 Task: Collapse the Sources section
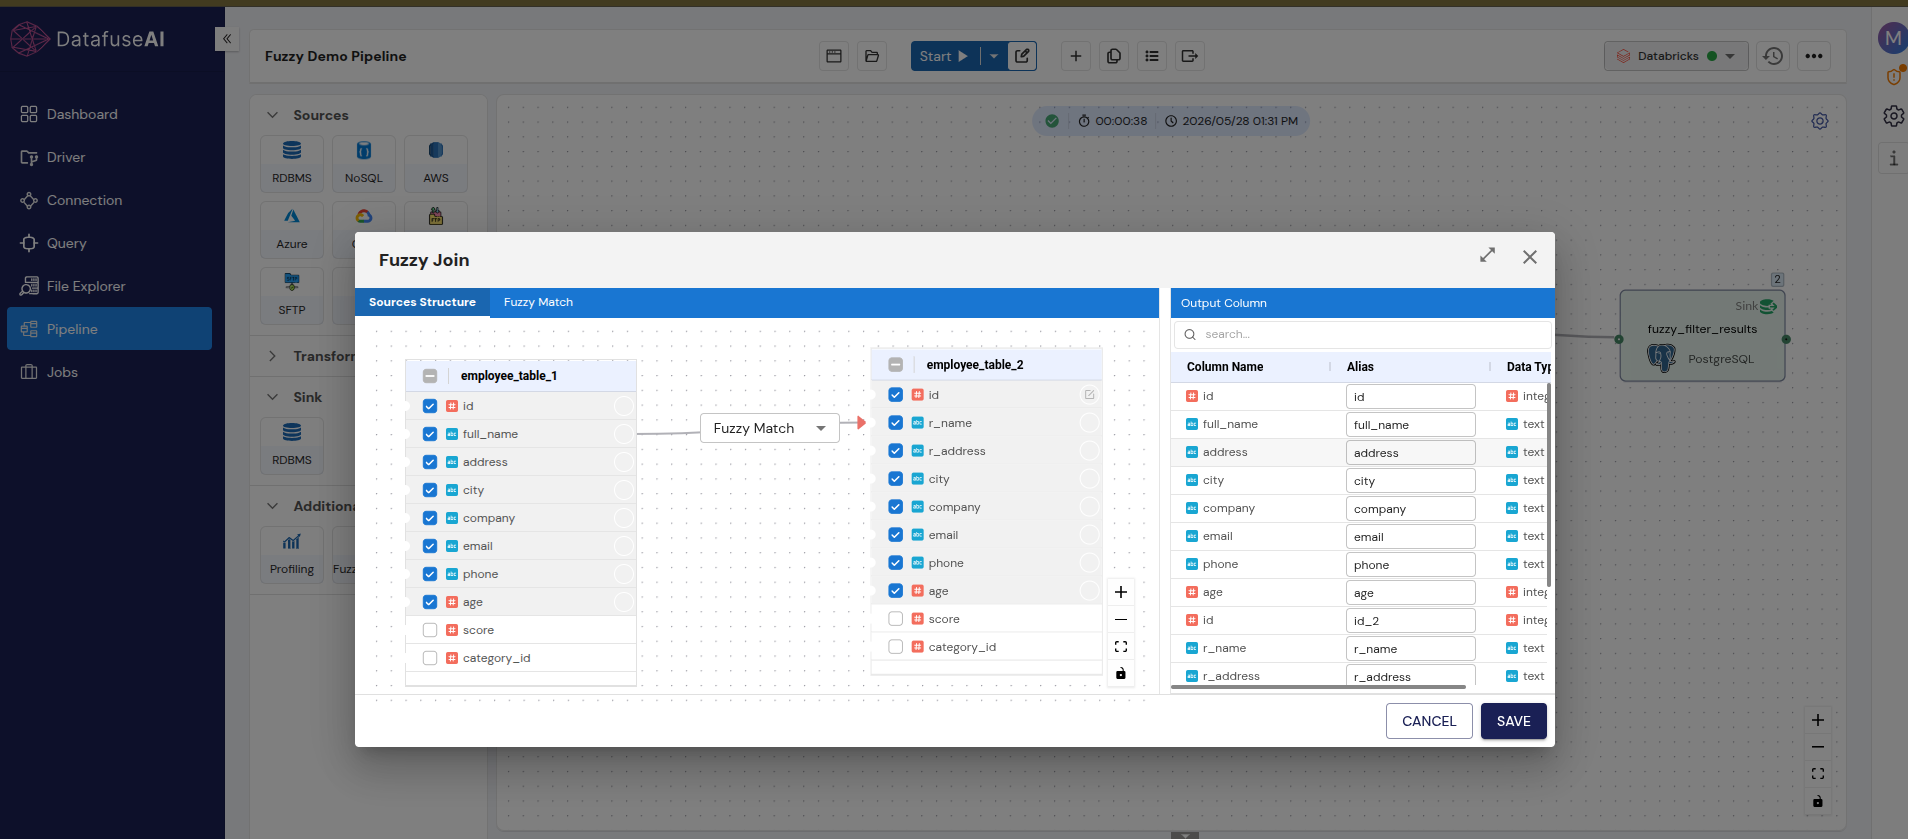pos(272,115)
